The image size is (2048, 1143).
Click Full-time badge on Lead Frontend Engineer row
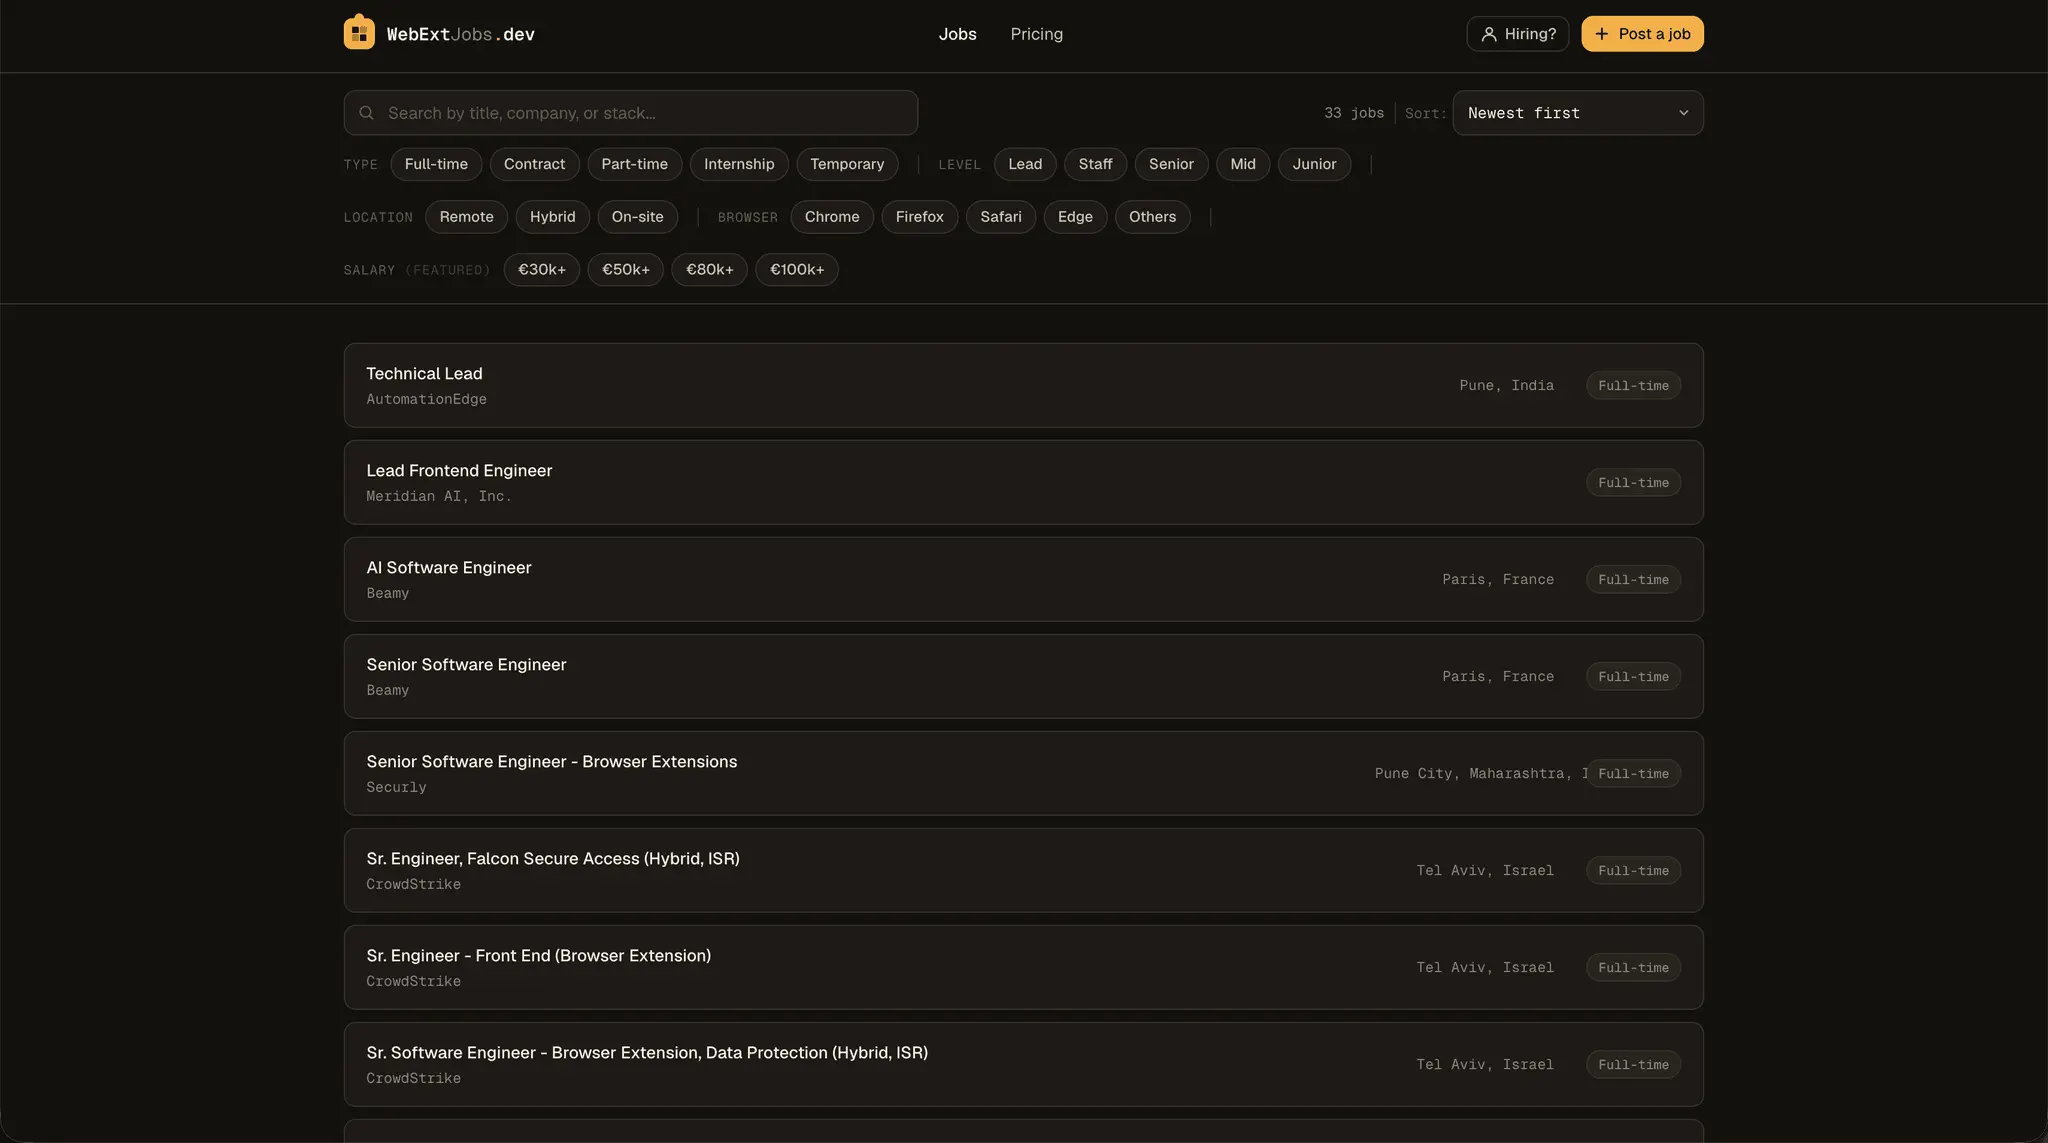[1633, 483]
